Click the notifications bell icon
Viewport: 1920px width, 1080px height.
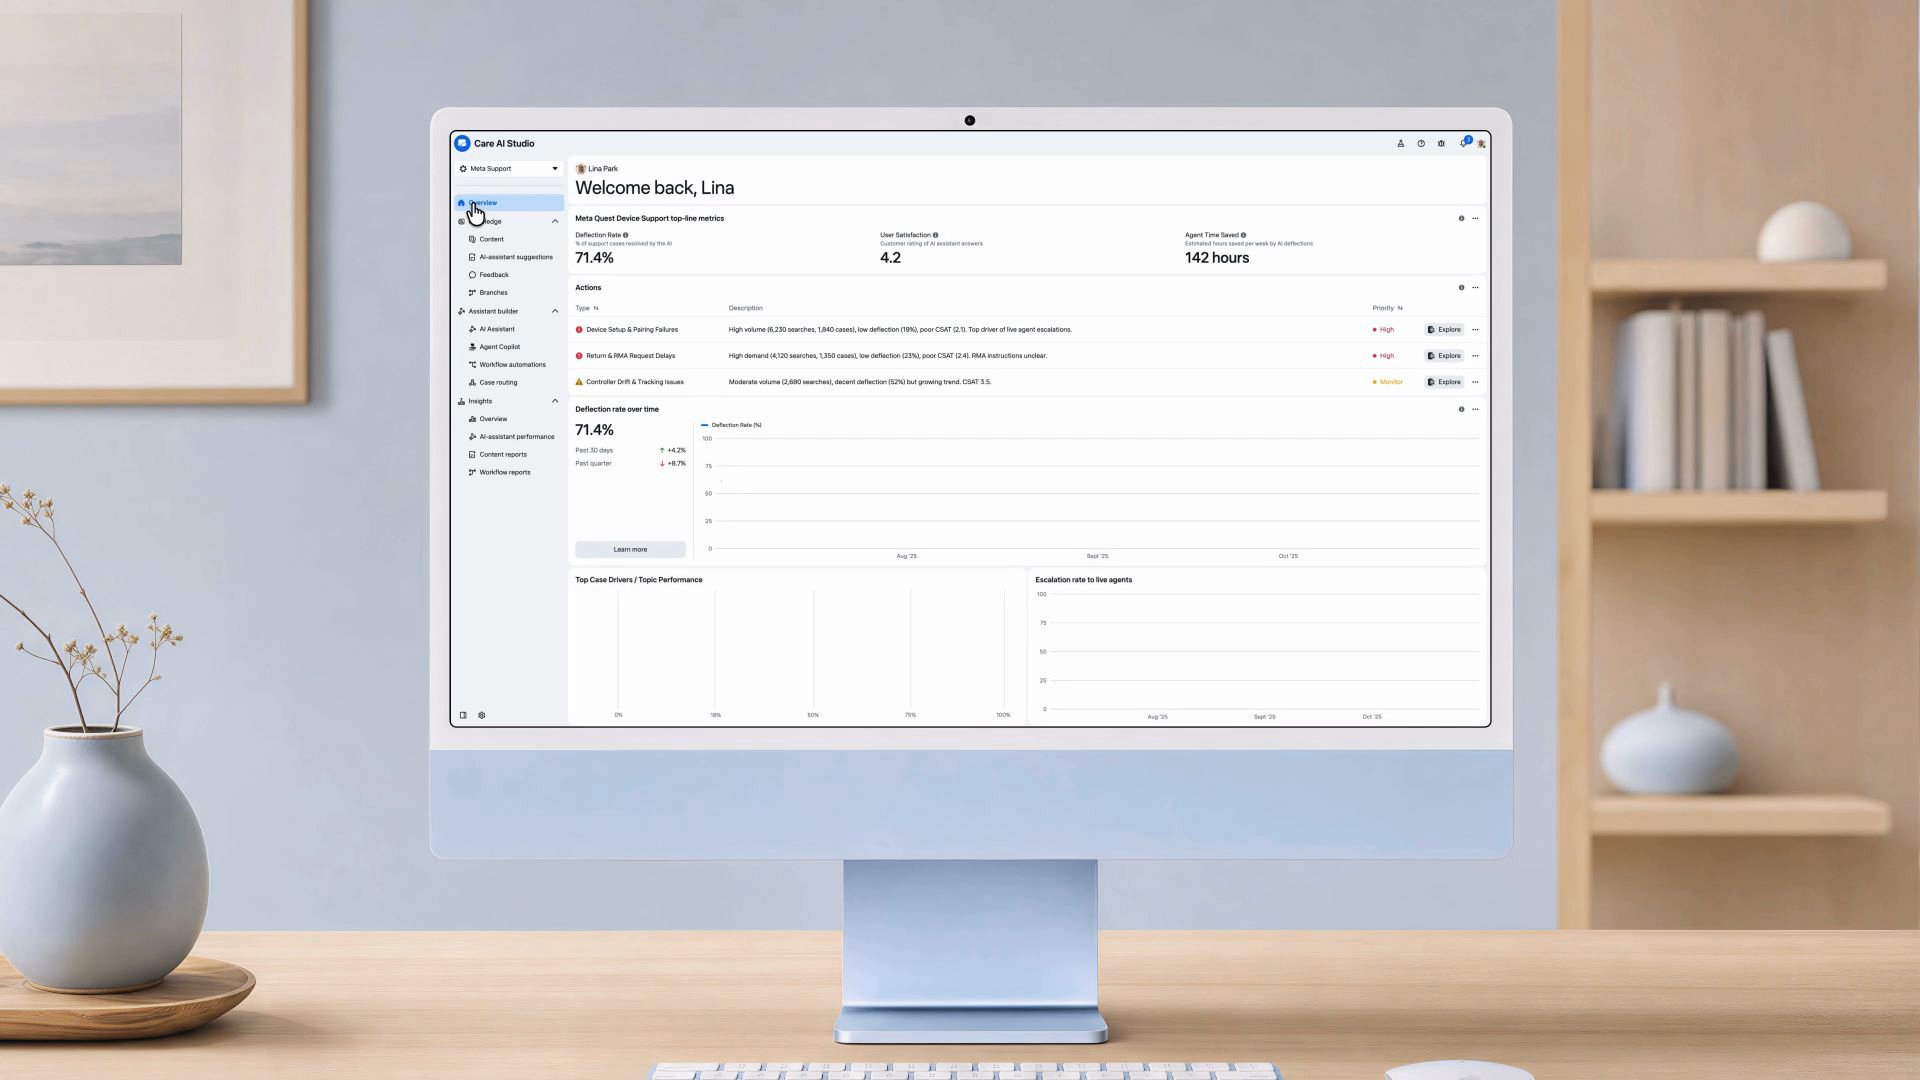click(x=1463, y=143)
